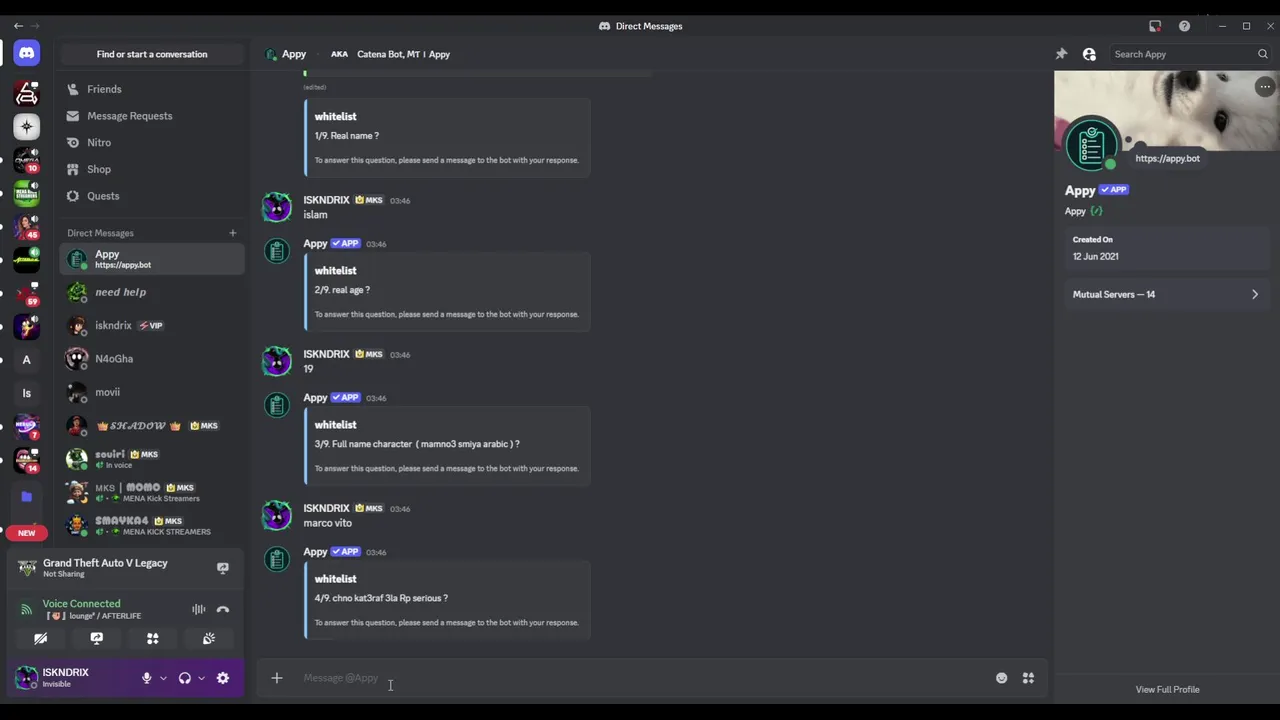Hide the user profile side panel
This screenshot has width=1280, height=720.
(x=1089, y=54)
